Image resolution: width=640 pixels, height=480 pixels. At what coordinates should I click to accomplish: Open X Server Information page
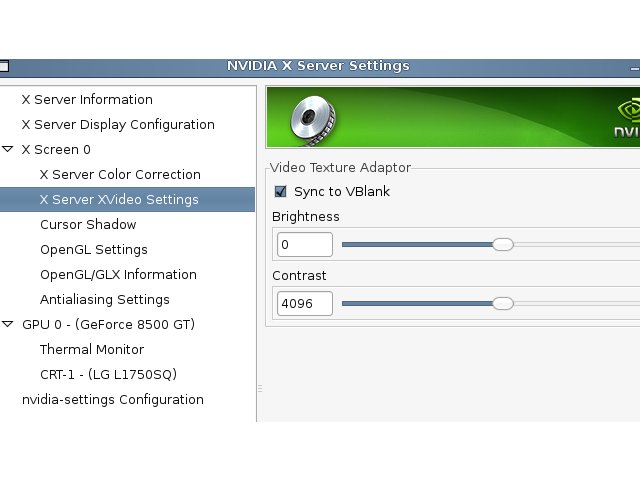[87, 100]
